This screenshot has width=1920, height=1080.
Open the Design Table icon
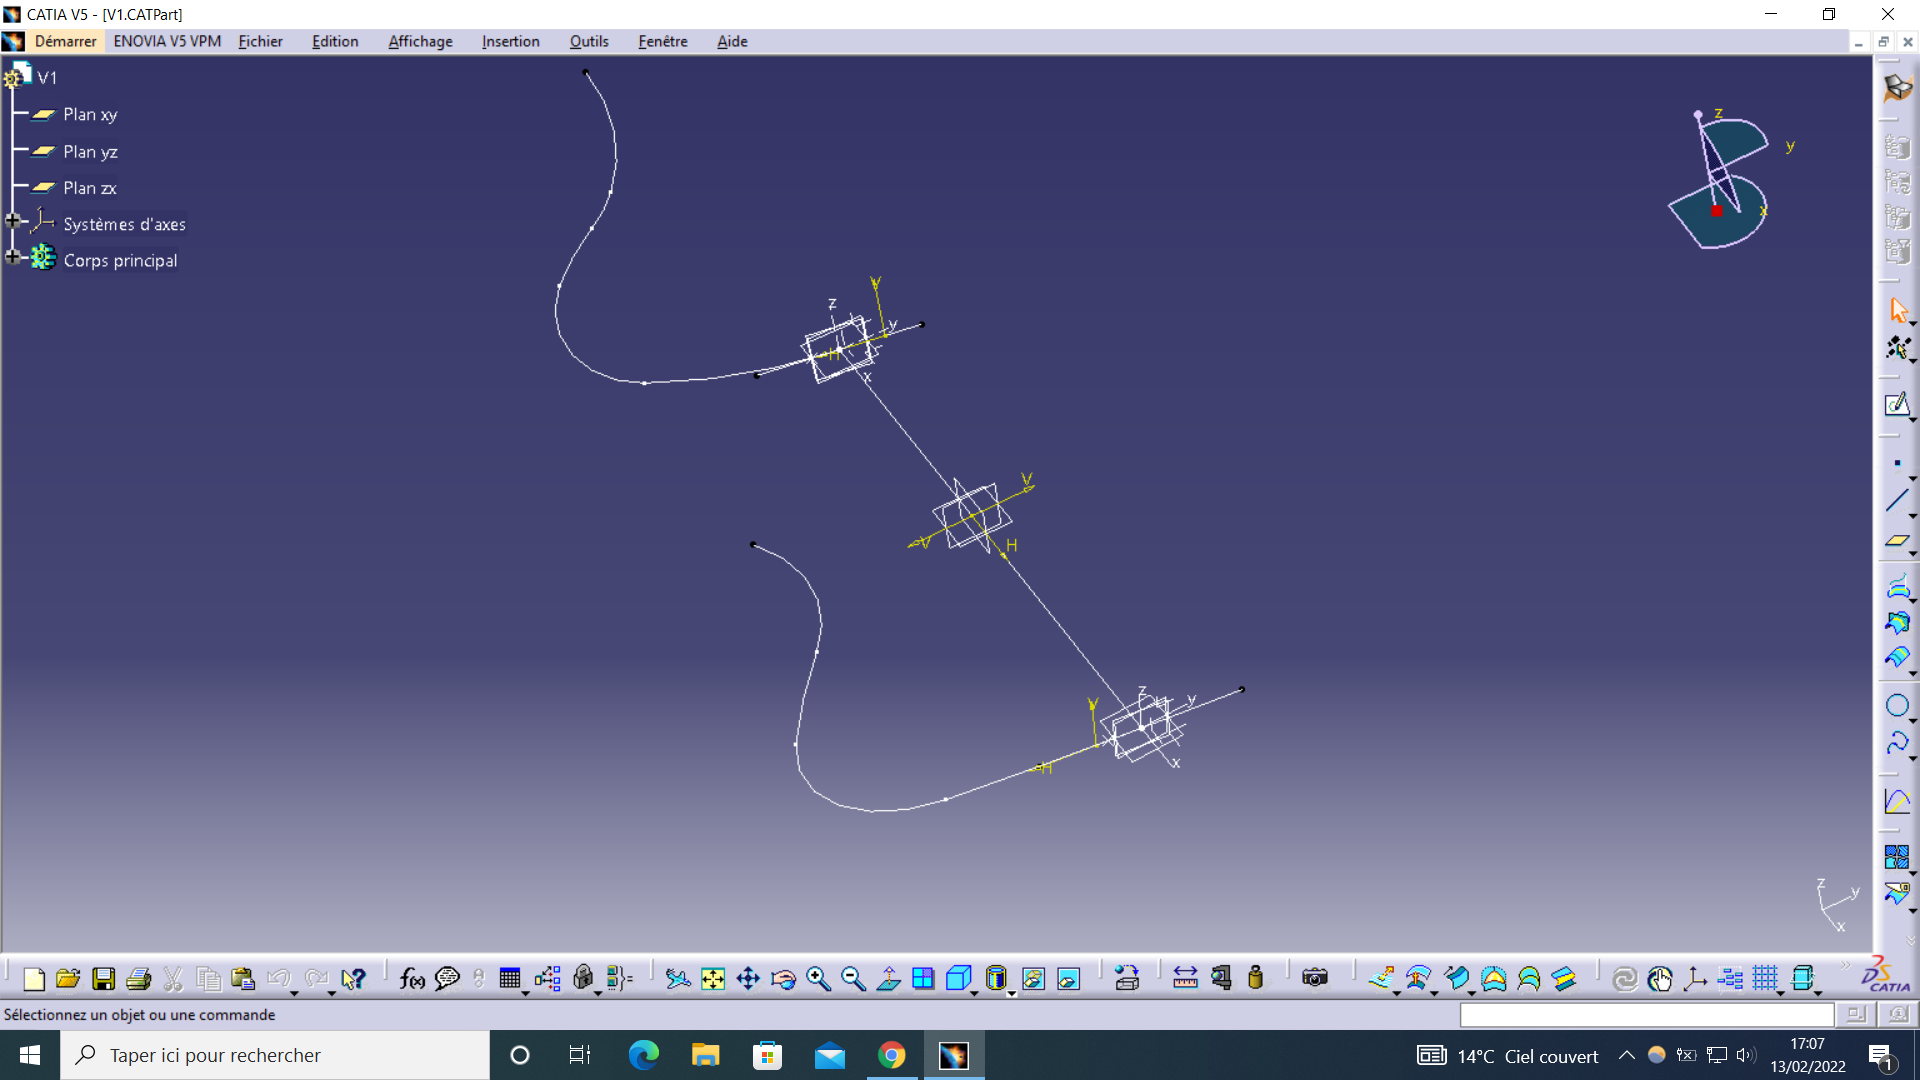pyautogui.click(x=510, y=979)
